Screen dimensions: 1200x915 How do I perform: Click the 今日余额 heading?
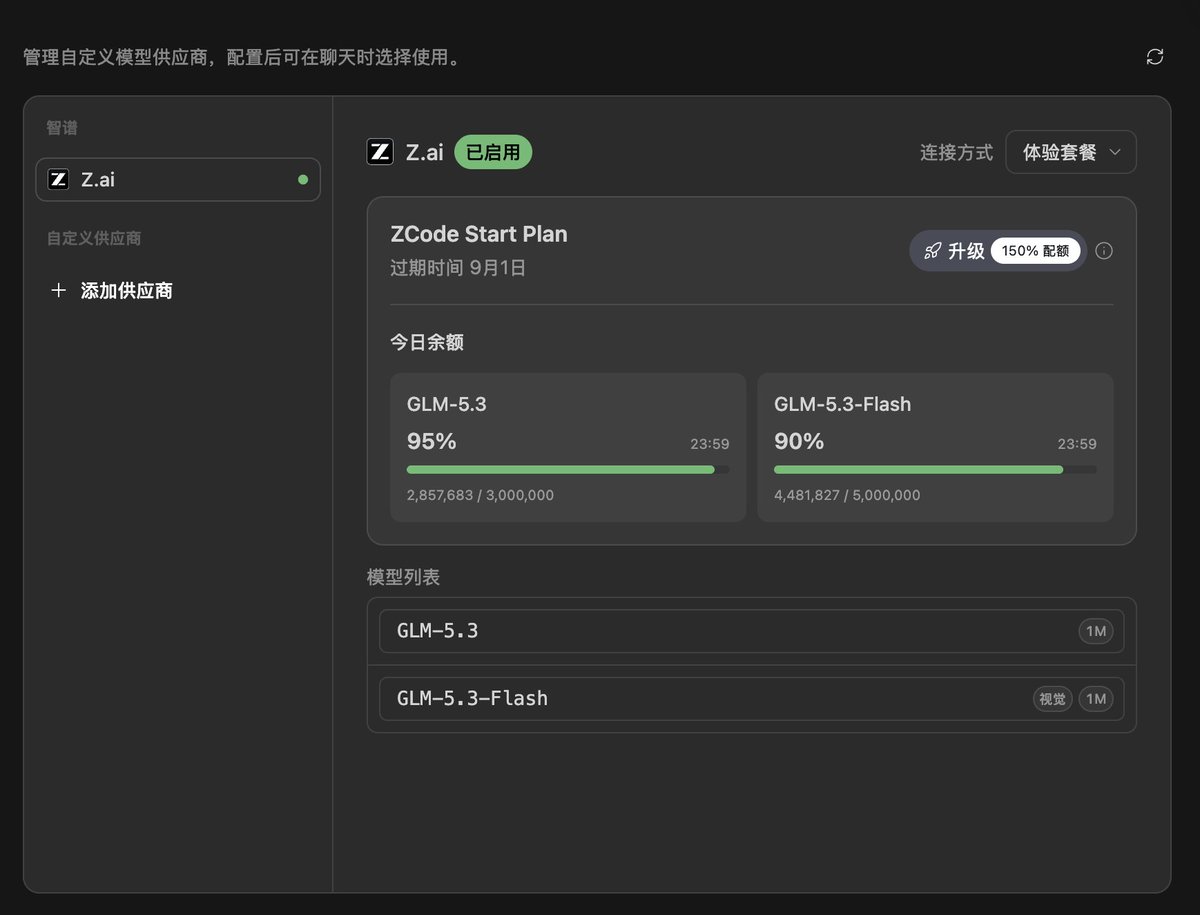click(427, 343)
